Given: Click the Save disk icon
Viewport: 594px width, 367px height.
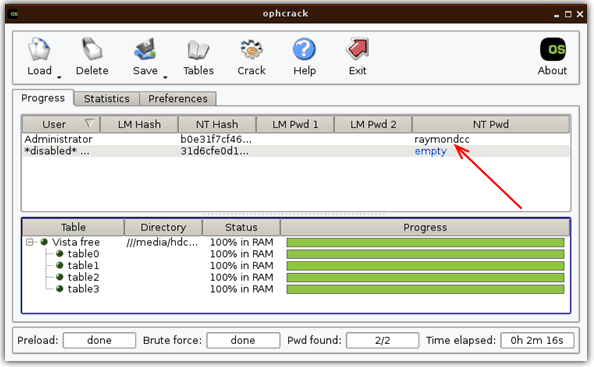Looking at the screenshot, I should (x=145, y=49).
